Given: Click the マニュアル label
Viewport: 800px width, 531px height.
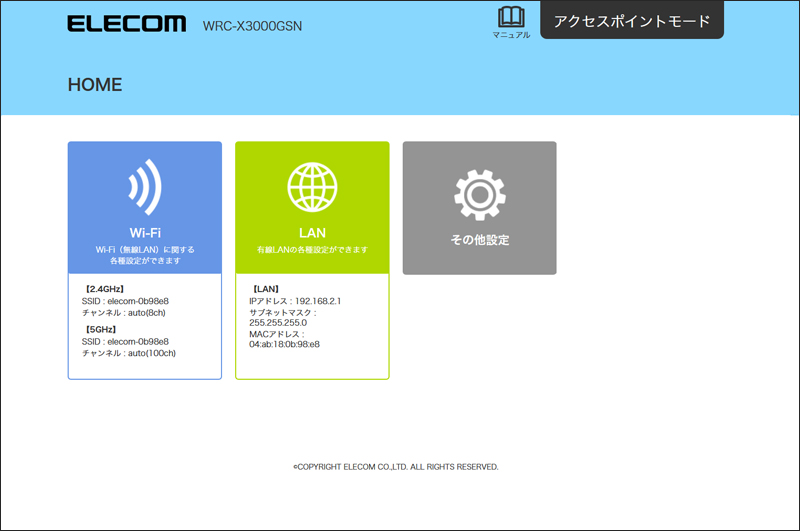Looking at the screenshot, I should tap(511, 35).
